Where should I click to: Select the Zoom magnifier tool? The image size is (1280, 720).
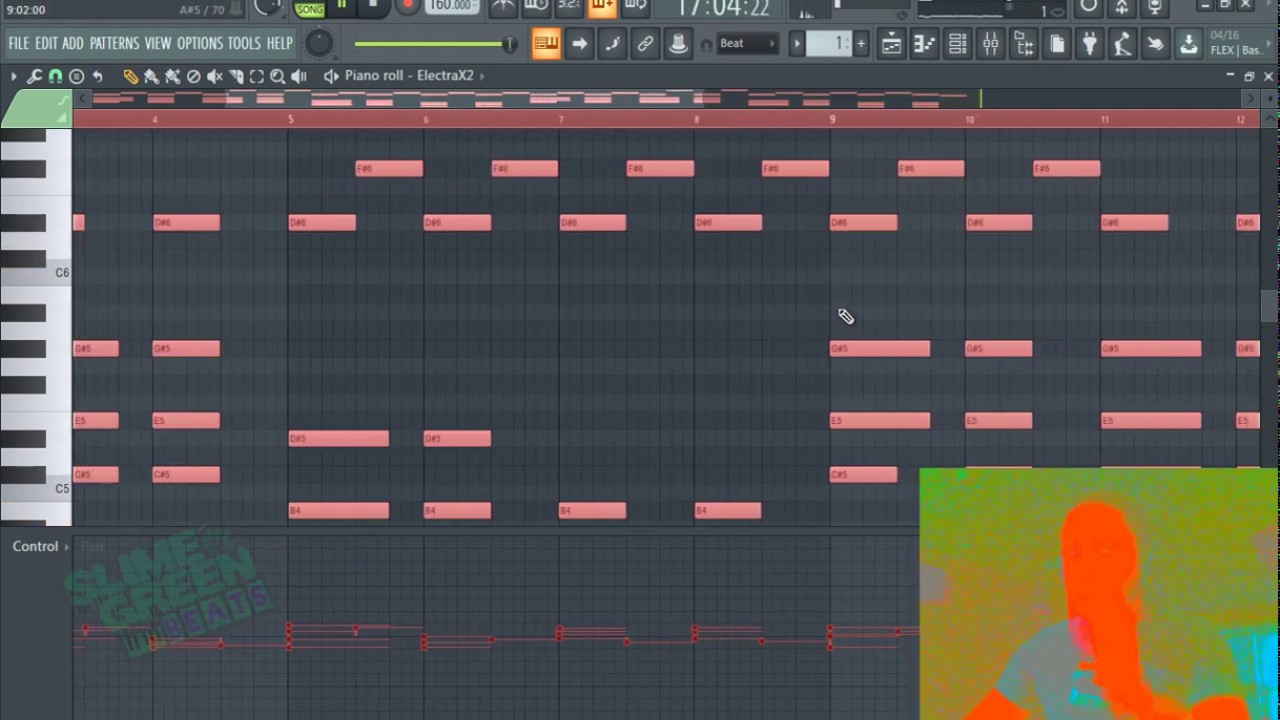point(278,76)
